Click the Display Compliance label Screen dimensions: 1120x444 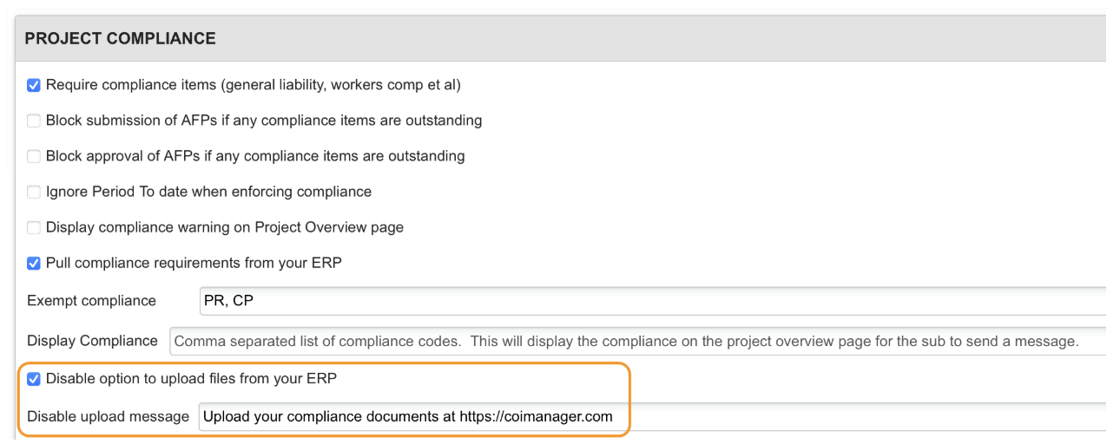point(92,341)
